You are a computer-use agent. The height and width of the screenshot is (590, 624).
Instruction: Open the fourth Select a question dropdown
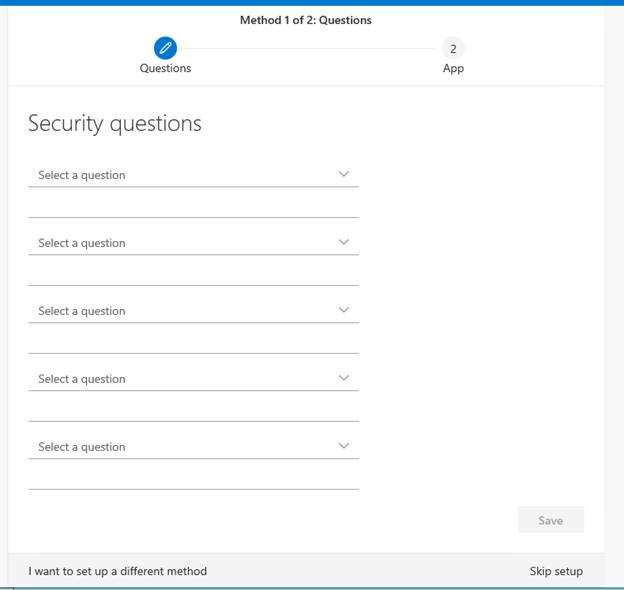point(193,379)
